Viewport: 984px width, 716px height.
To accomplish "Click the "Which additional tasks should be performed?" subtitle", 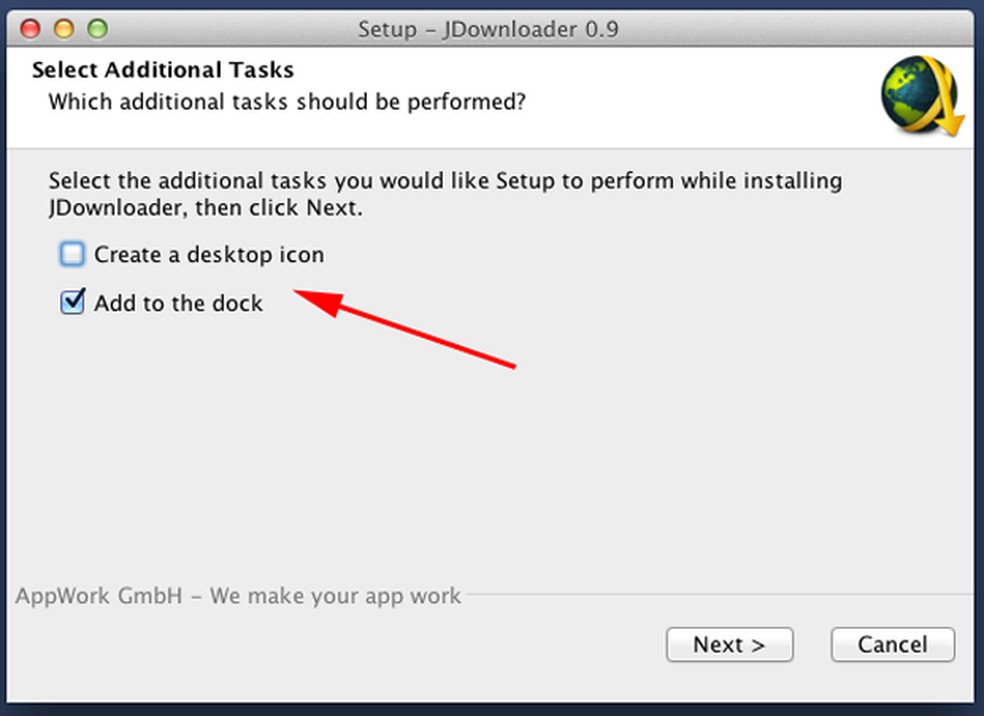I will point(287,101).
